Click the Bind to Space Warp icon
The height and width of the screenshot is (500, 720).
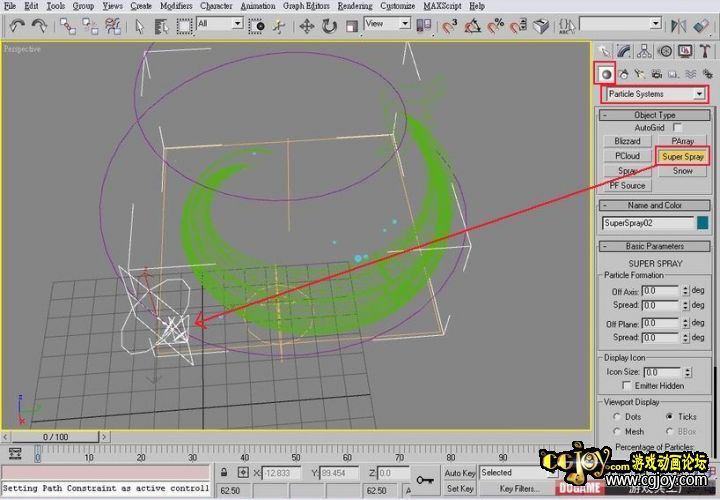pos(112,26)
